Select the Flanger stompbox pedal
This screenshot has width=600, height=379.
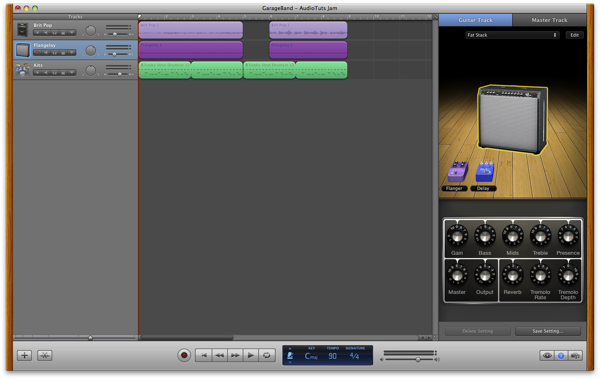point(457,171)
